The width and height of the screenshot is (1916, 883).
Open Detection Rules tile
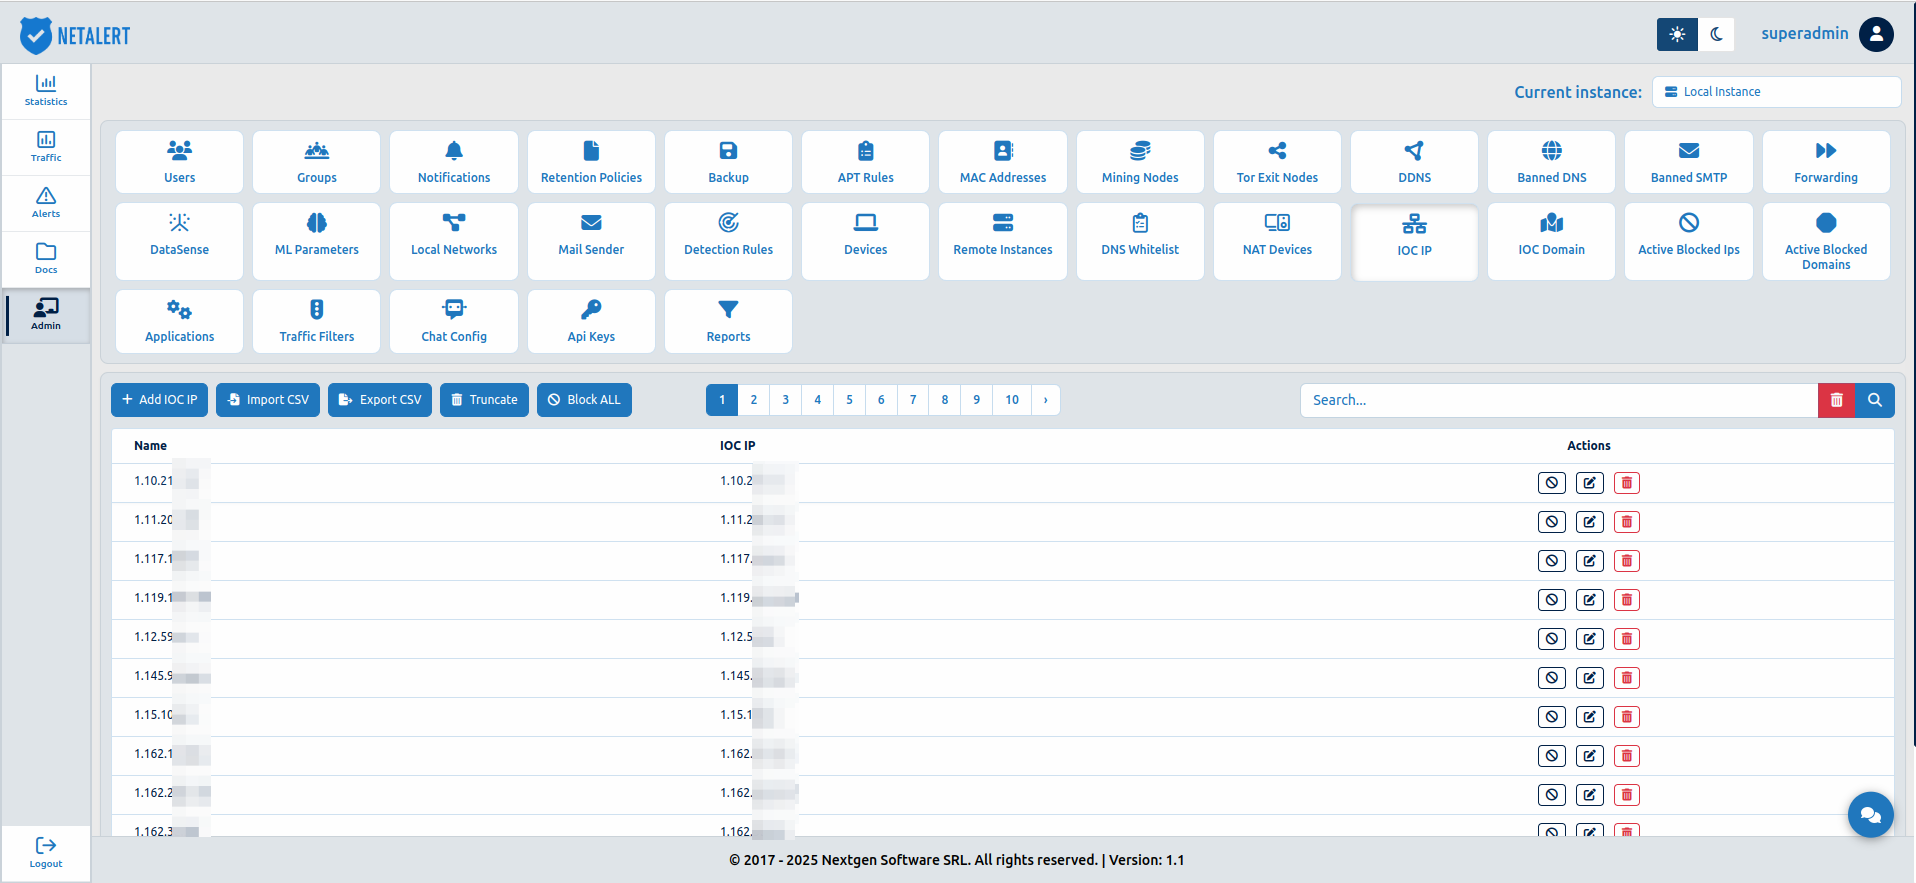pyautogui.click(x=728, y=241)
